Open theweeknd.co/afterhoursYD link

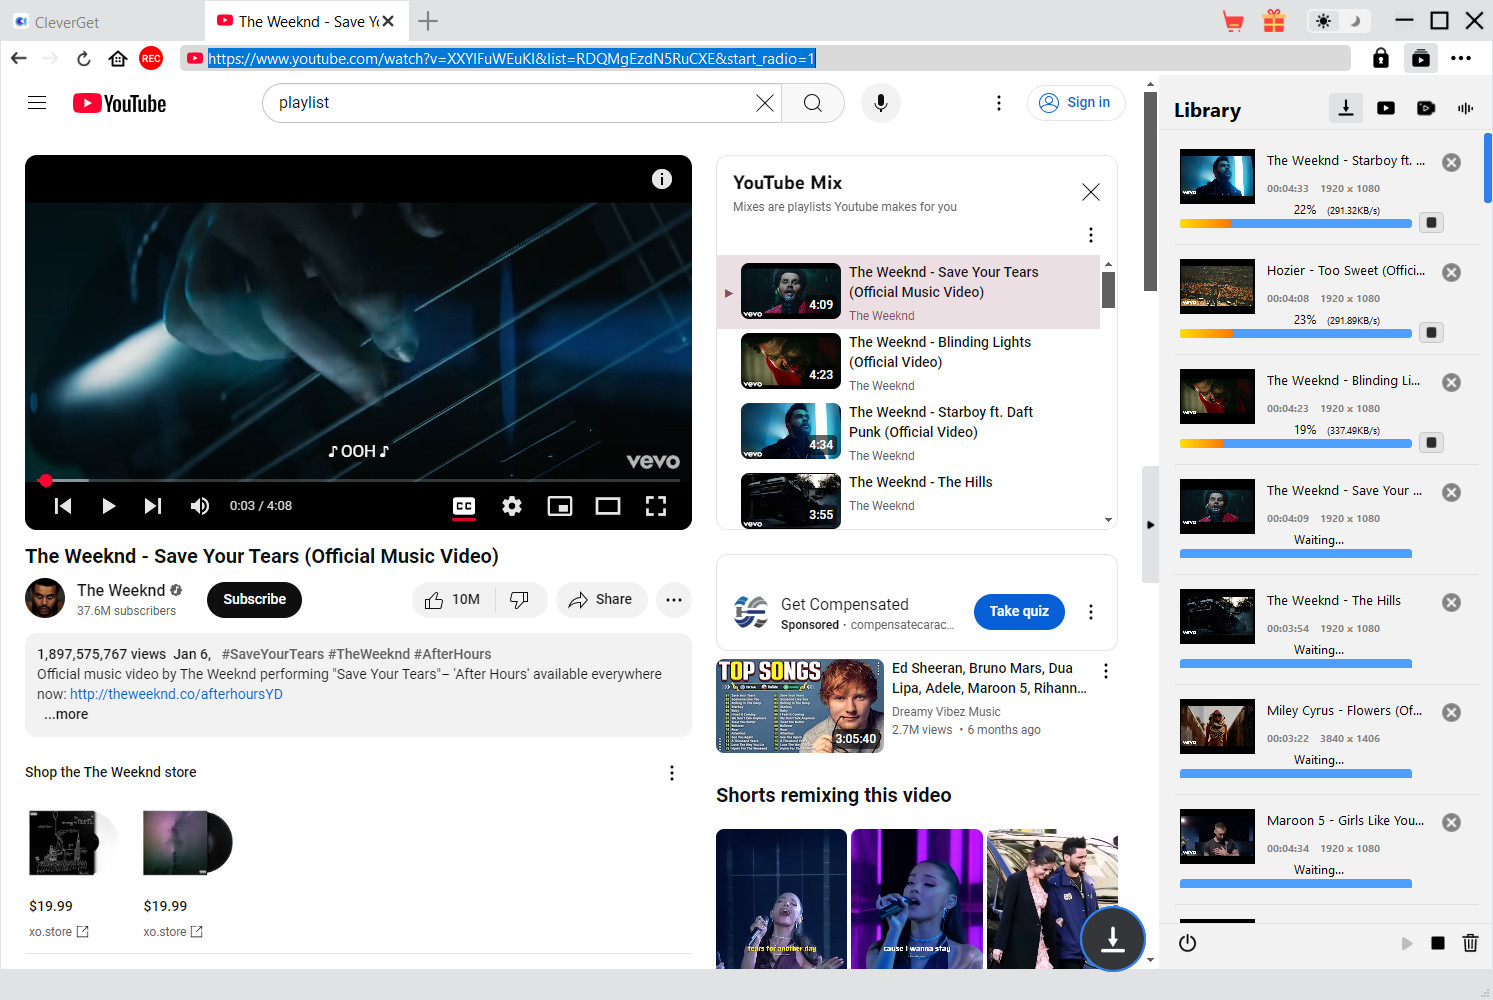[176, 694]
